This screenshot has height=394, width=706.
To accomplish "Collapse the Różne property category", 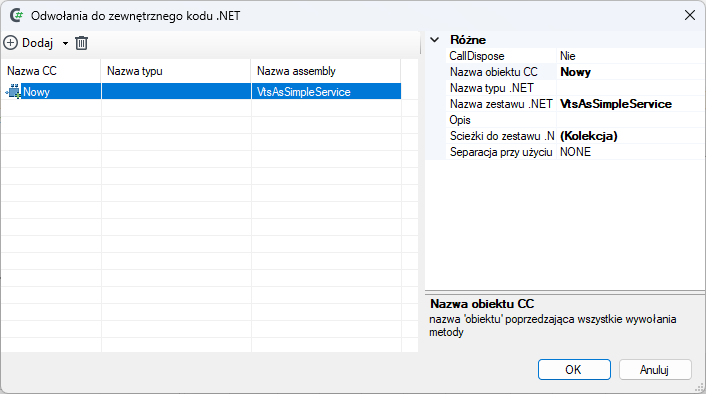I will pyautogui.click(x=434, y=40).
